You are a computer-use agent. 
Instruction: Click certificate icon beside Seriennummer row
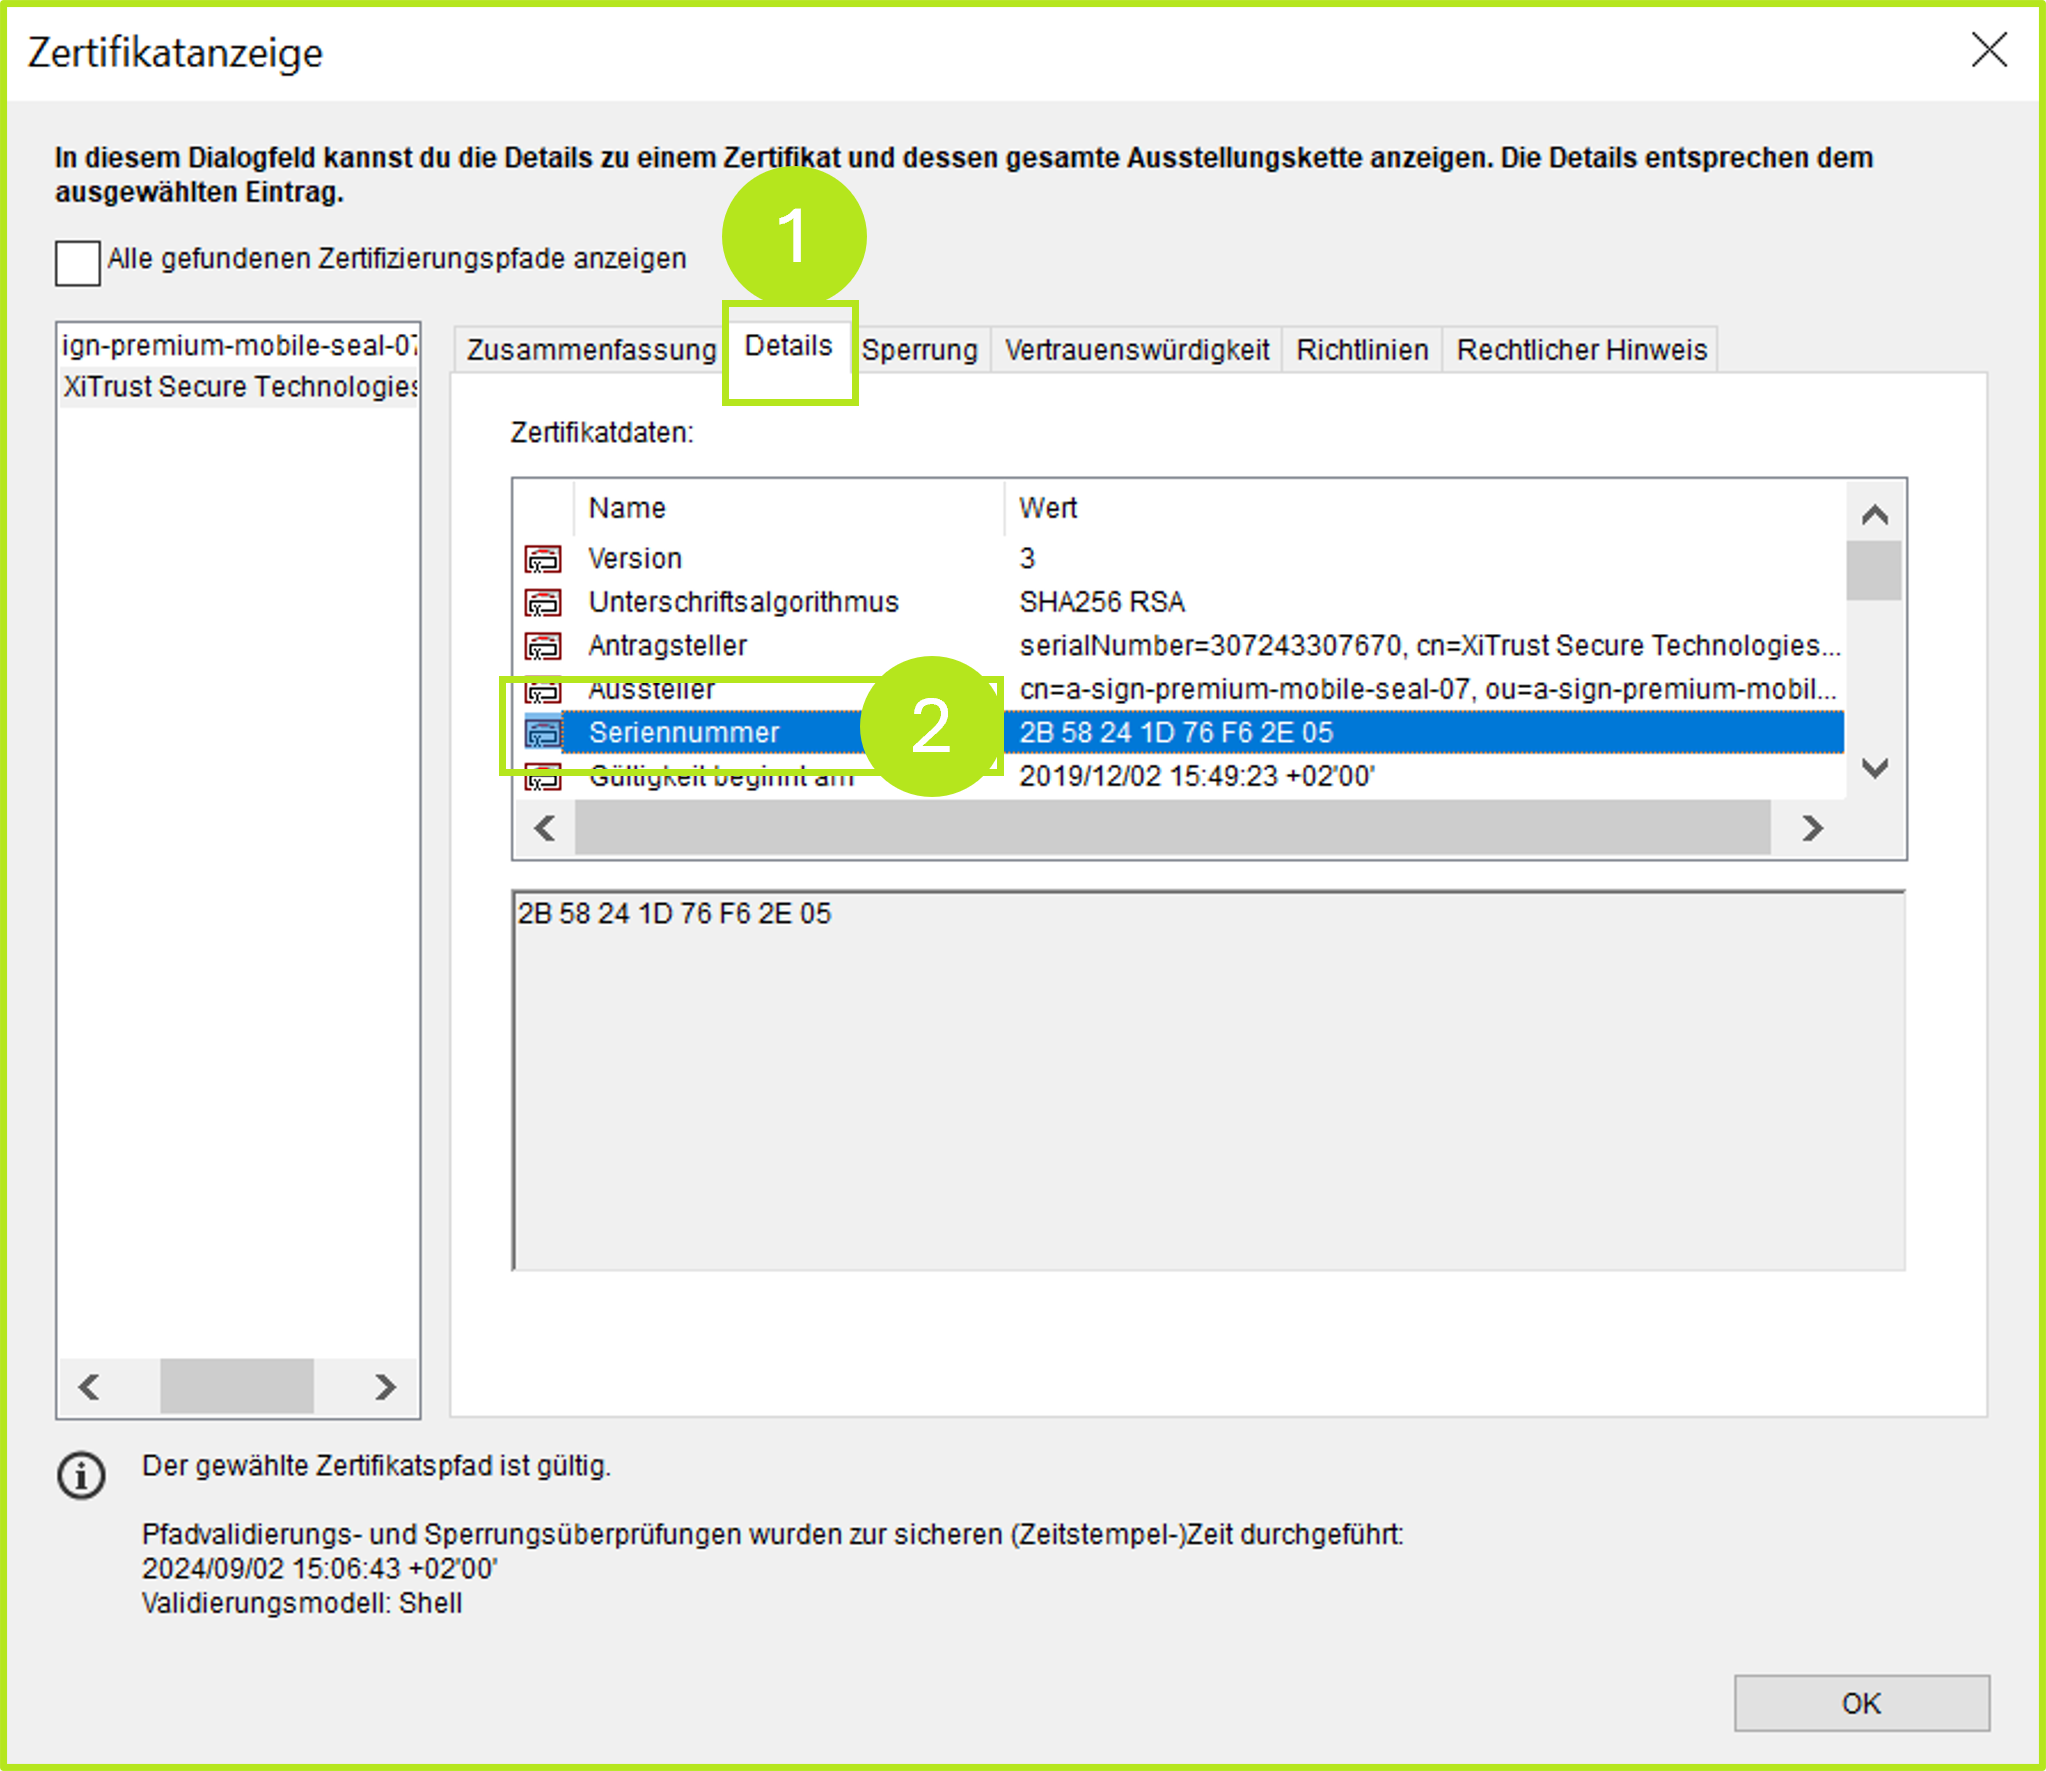[x=543, y=733]
